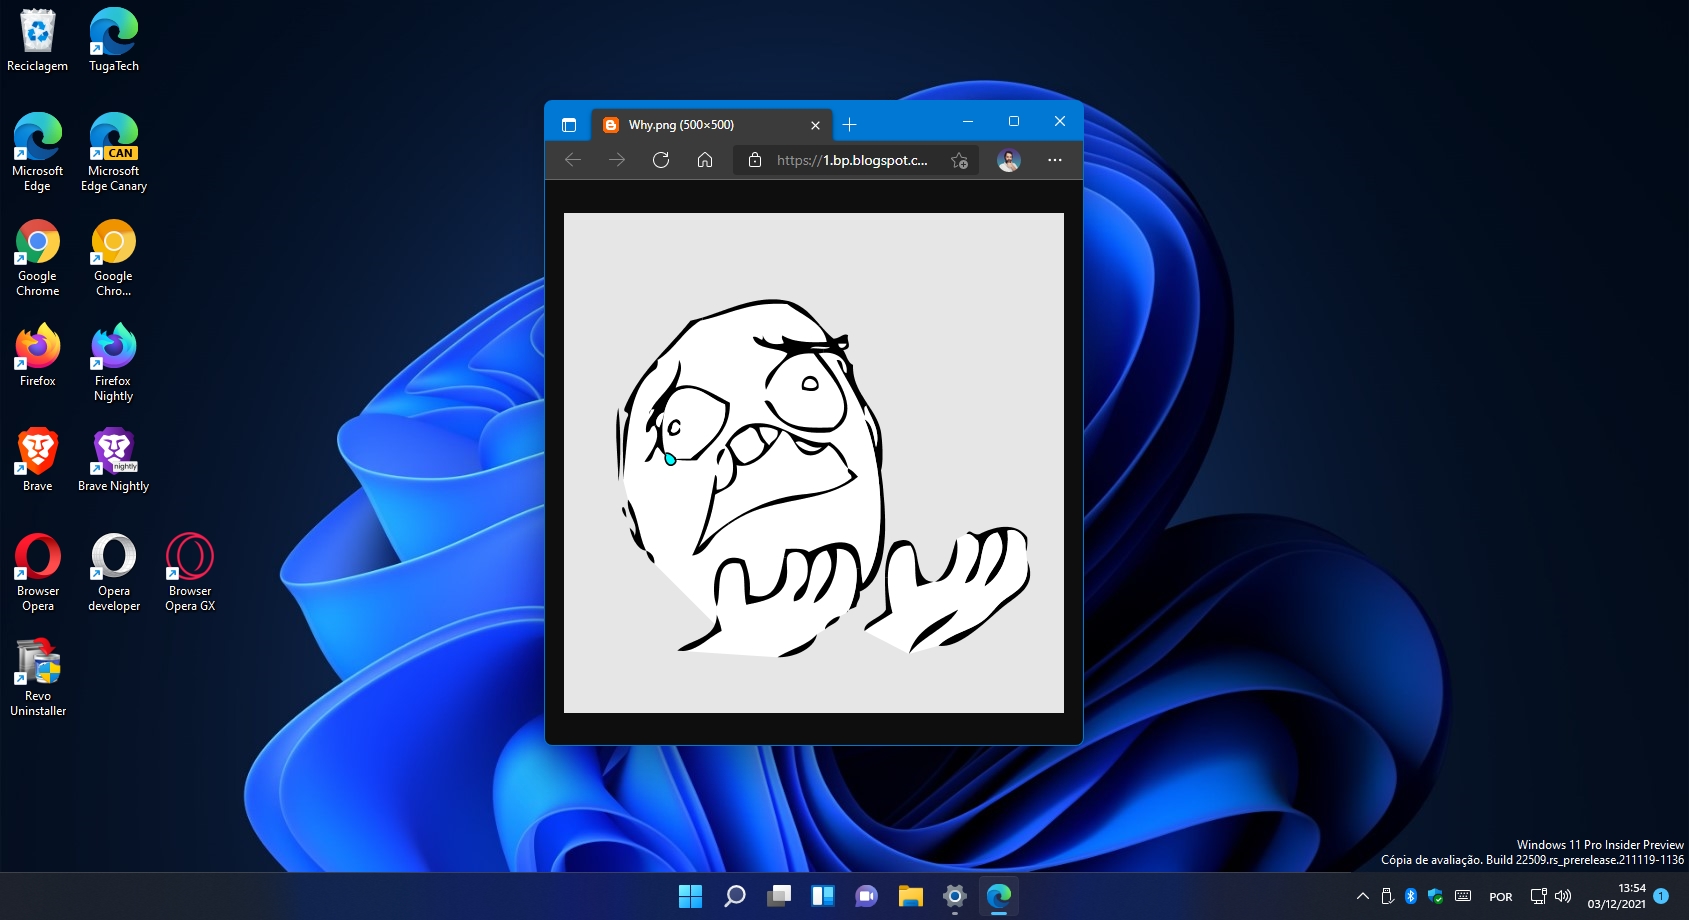Open the Edge profile avatar
The height and width of the screenshot is (920, 1689).
coord(1009,160)
